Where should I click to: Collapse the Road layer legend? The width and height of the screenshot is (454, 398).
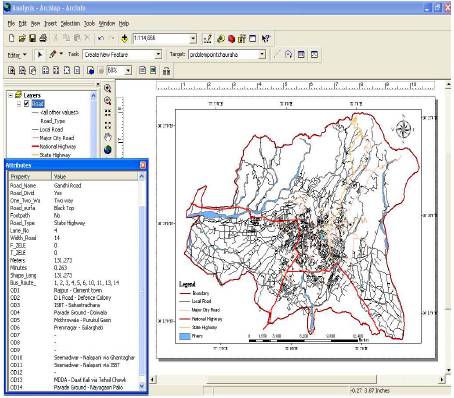[x=19, y=104]
